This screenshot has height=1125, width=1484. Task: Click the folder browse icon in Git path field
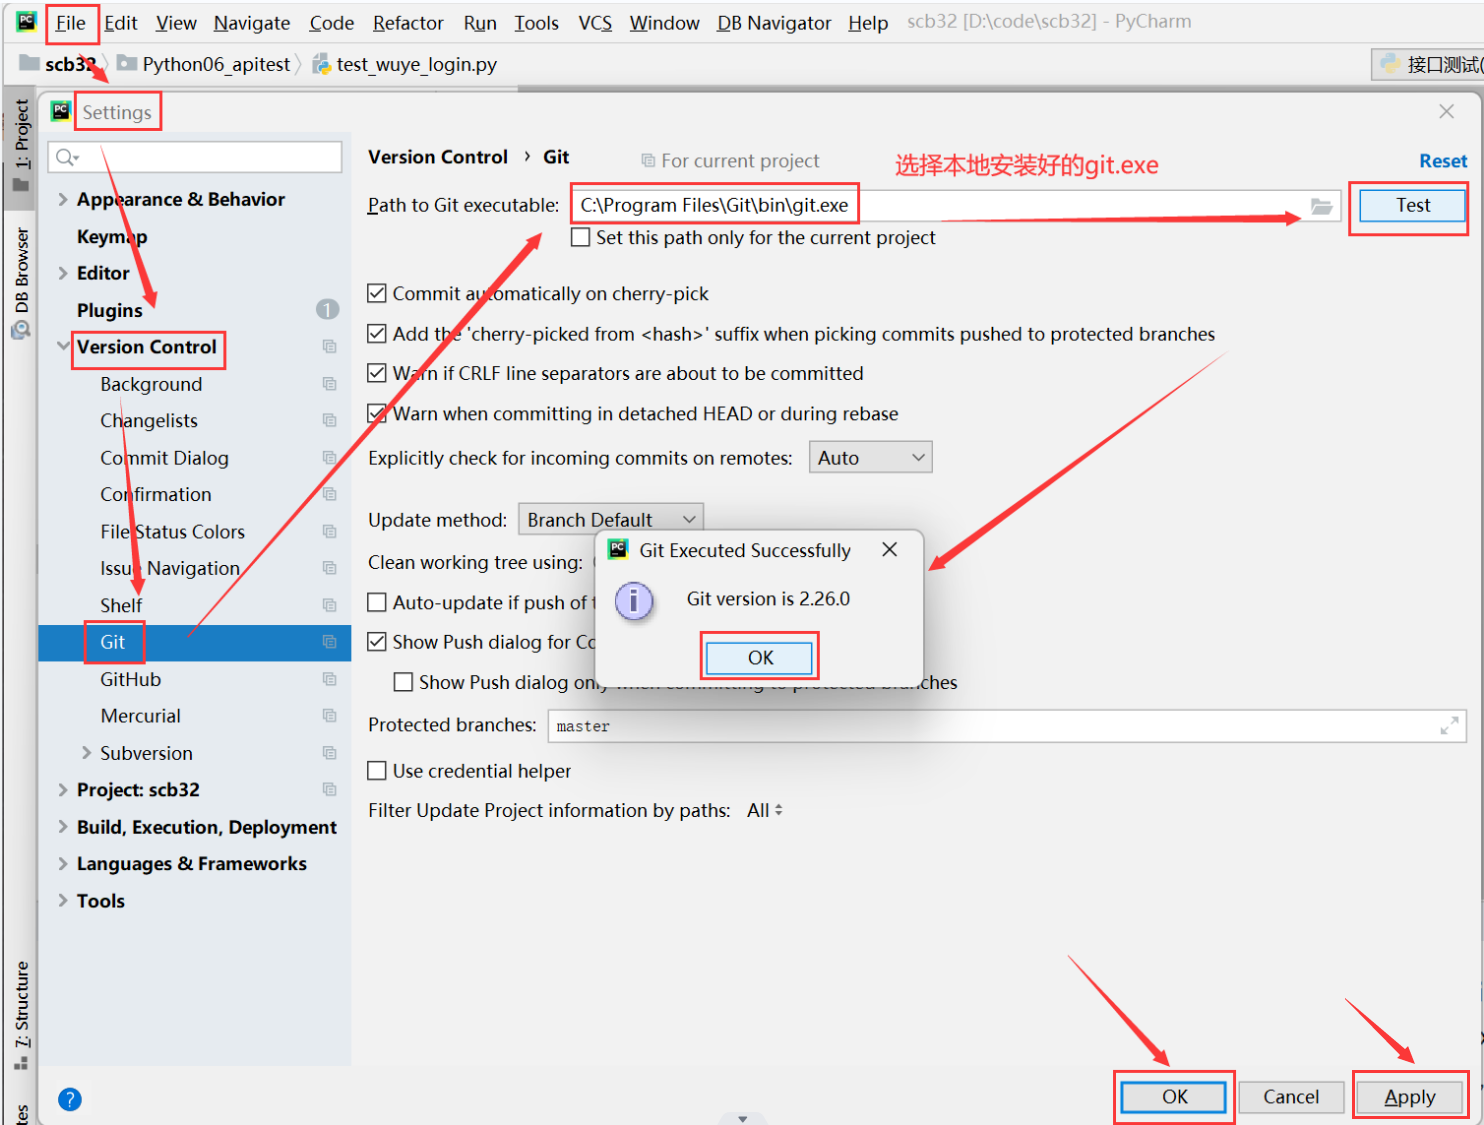1321,206
